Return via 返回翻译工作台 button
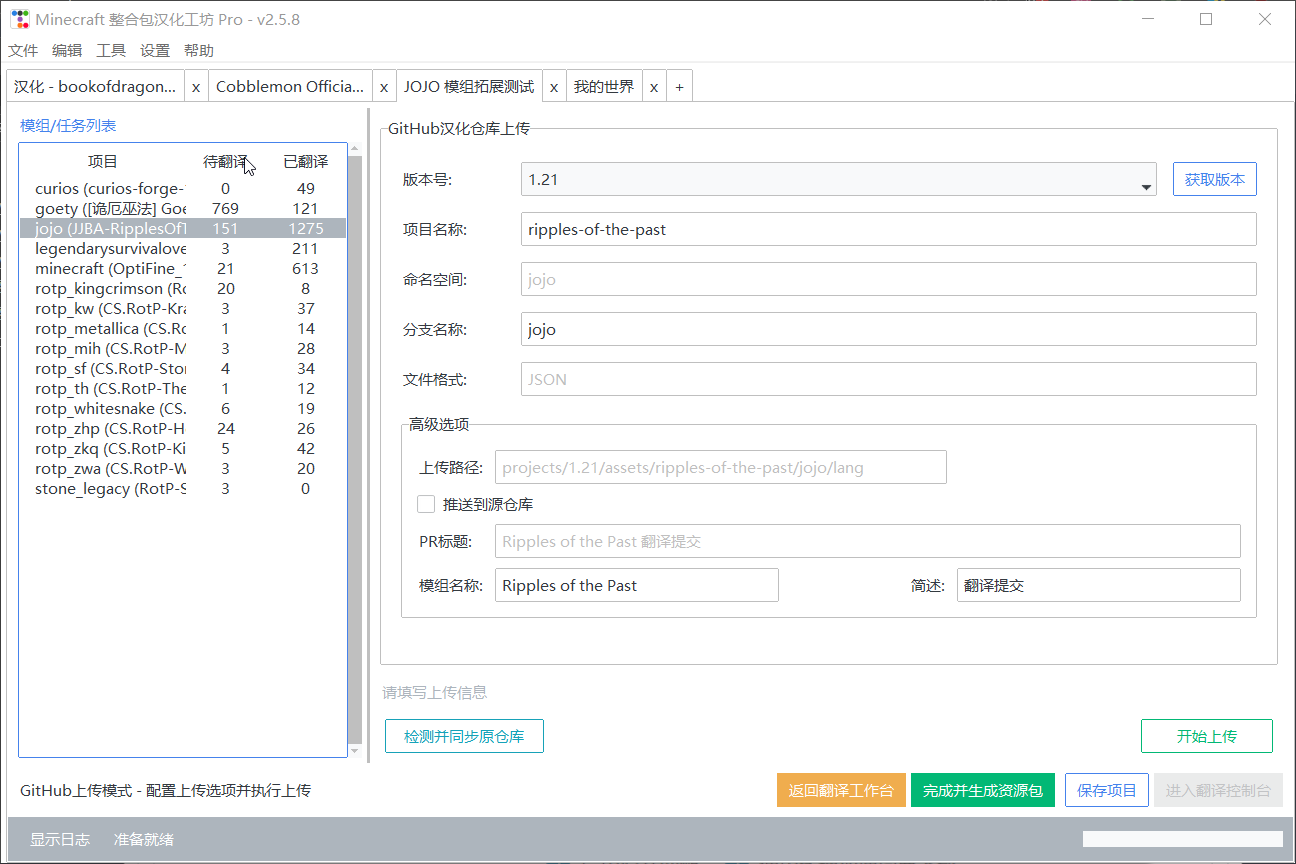Screen dimensions: 1296x864 click(841, 790)
